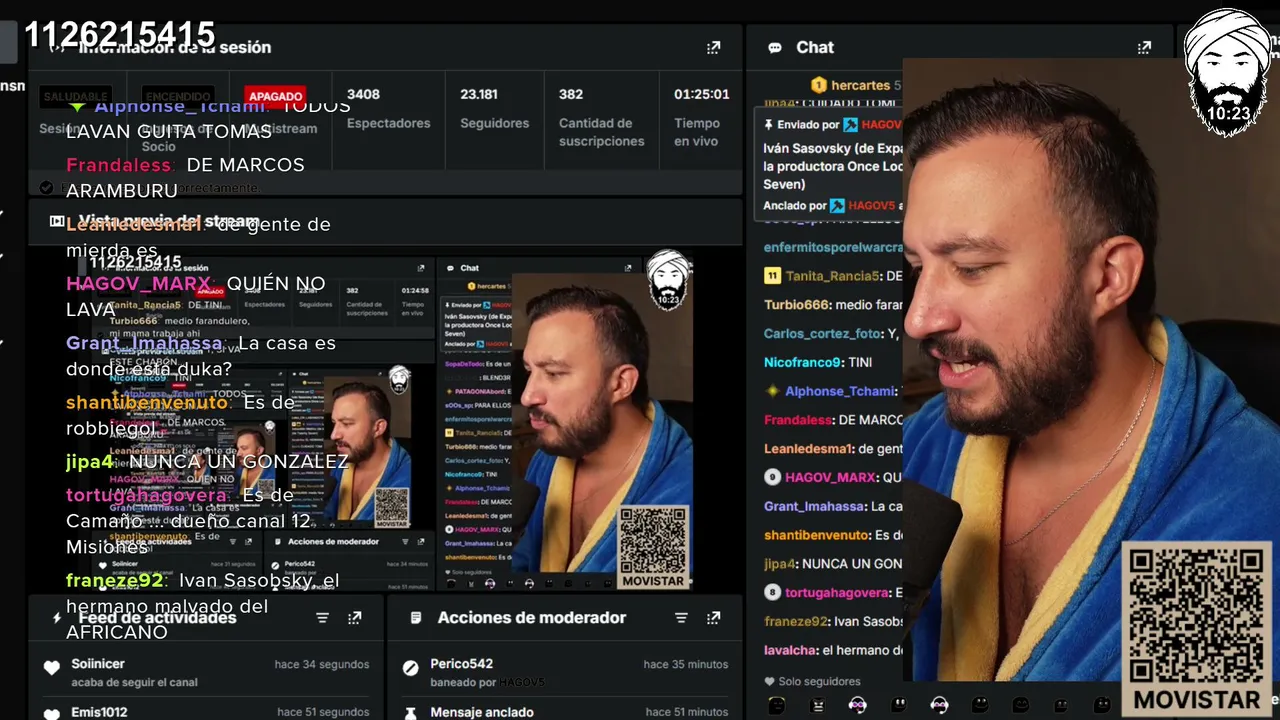This screenshot has height=720, width=1280.
Task: Pop out the Feed de actividades panel
Action: [x=354, y=618]
